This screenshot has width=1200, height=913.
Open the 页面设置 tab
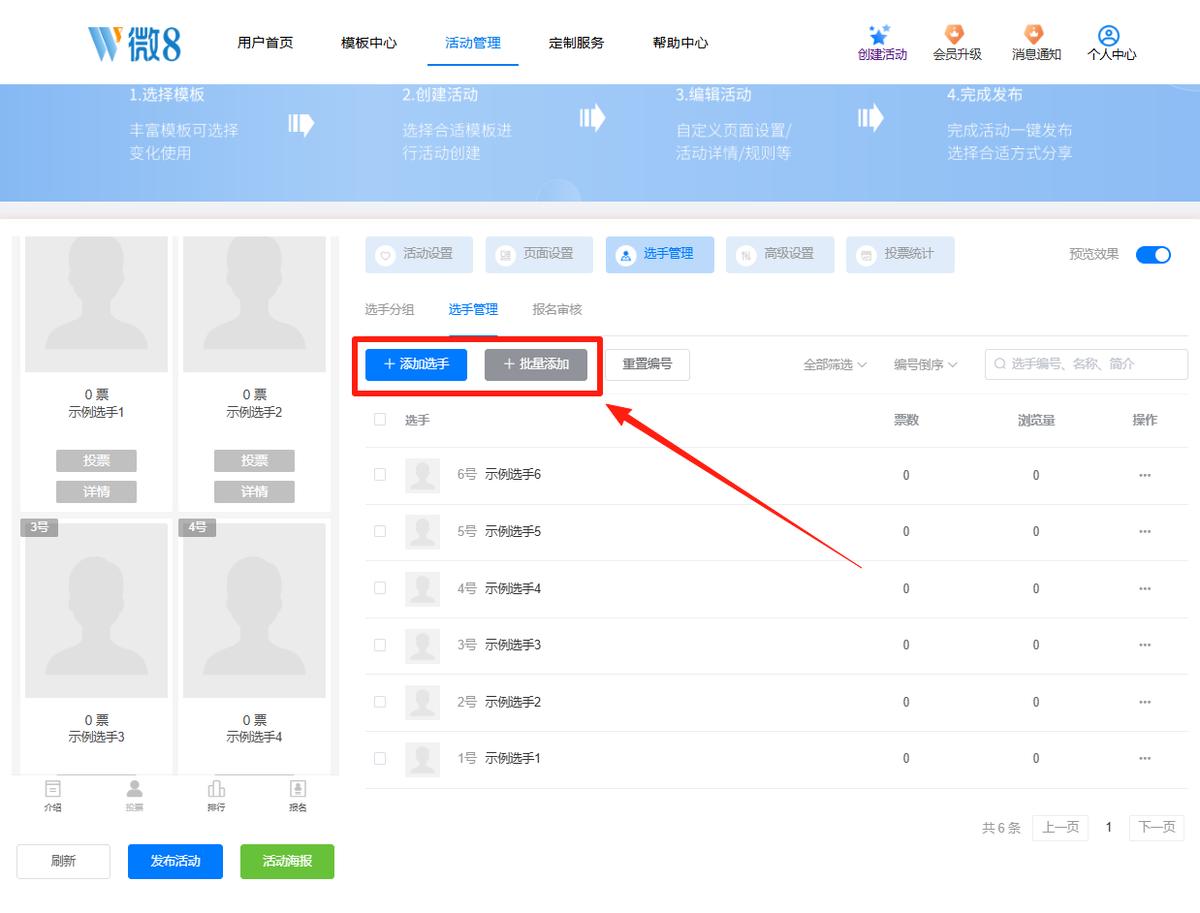click(x=539, y=254)
